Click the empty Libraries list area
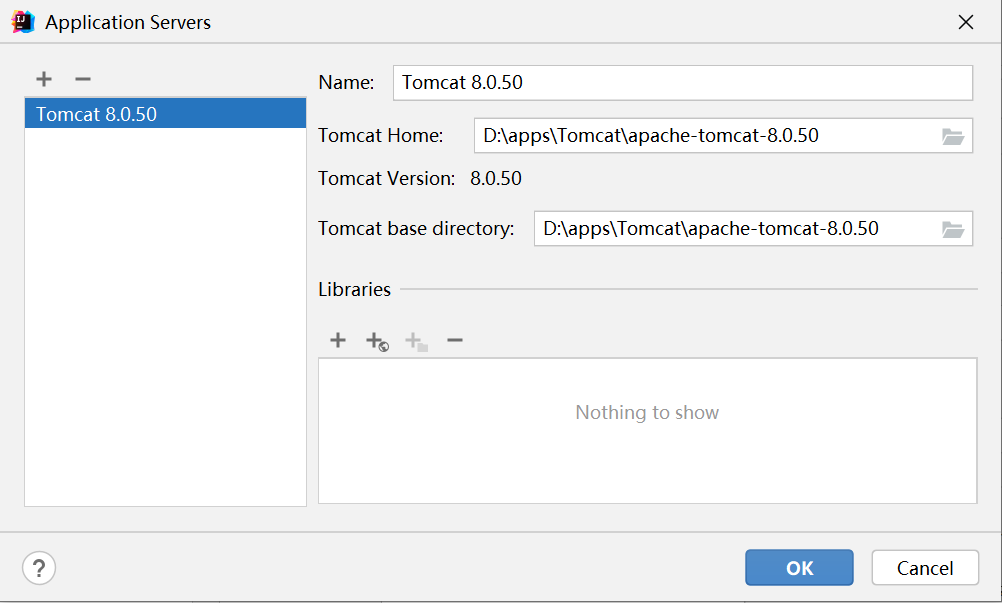The width and height of the screenshot is (1002, 603). point(647,450)
